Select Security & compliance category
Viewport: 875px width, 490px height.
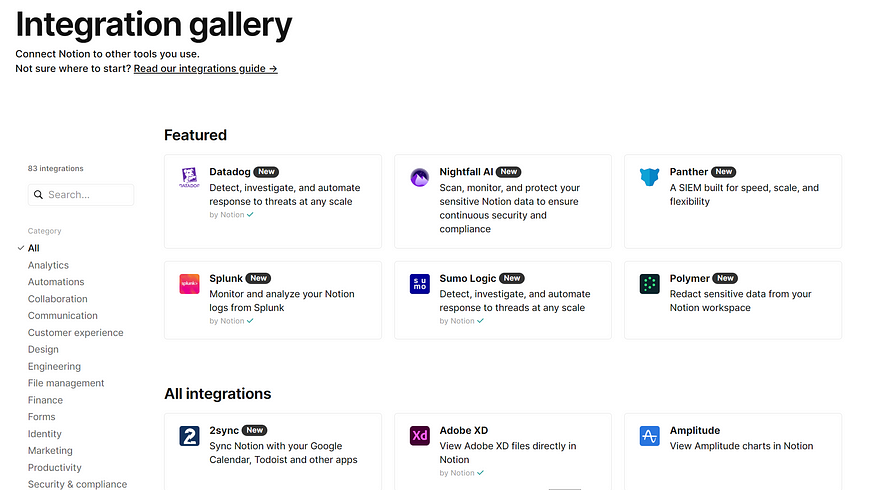(x=77, y=484)
